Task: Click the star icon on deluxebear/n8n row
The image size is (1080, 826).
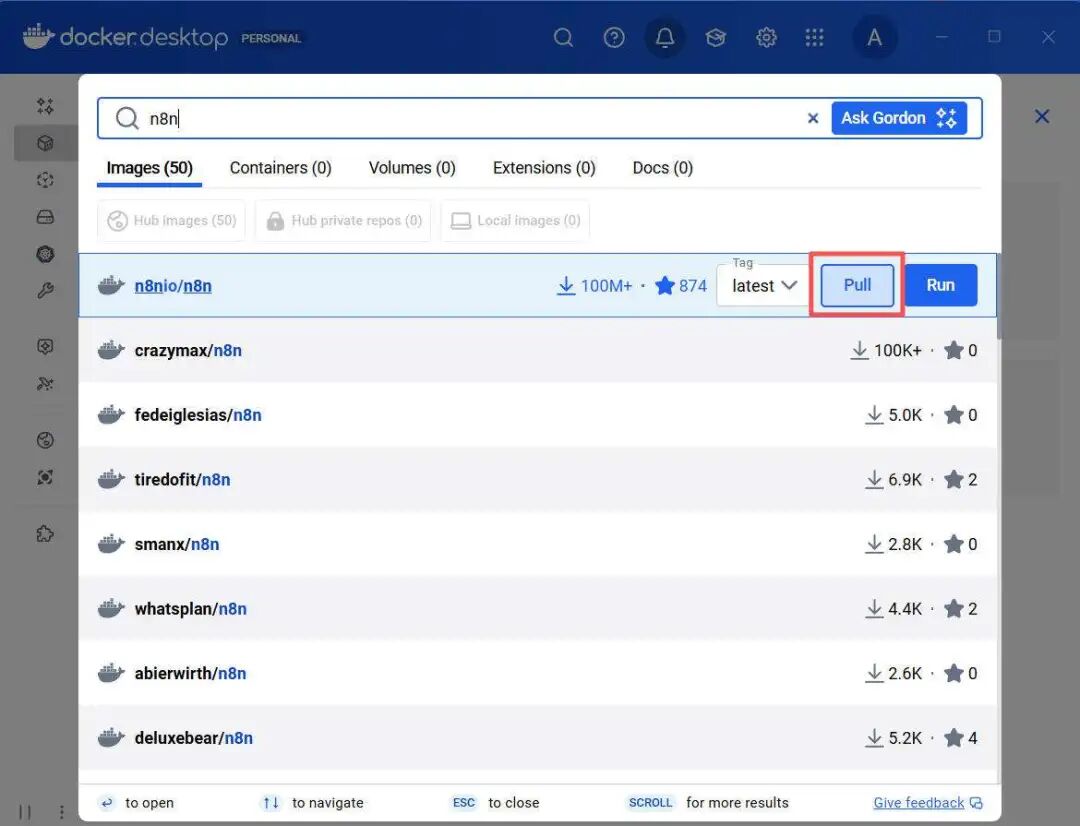Action: tap(953, 738)
